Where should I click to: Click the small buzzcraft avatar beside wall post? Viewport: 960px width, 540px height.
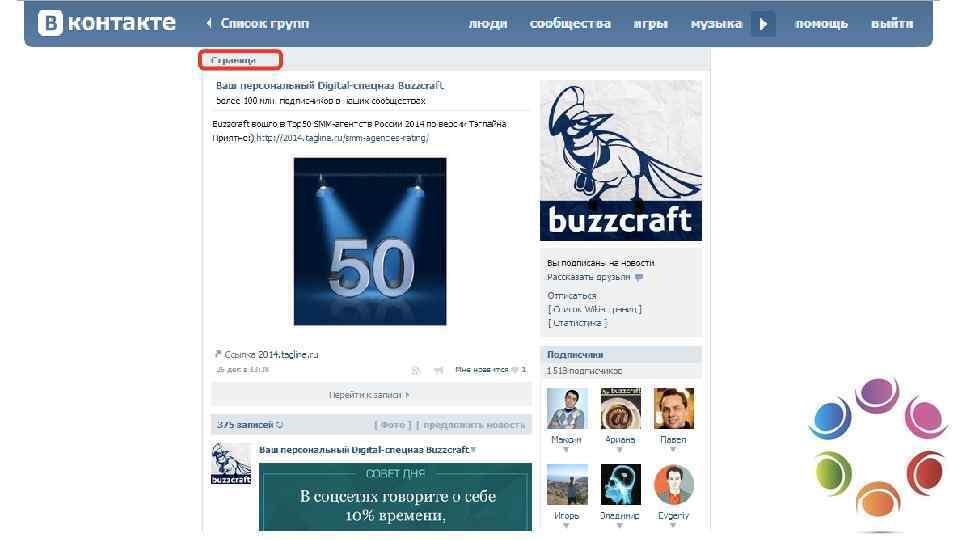pos(231,463)
